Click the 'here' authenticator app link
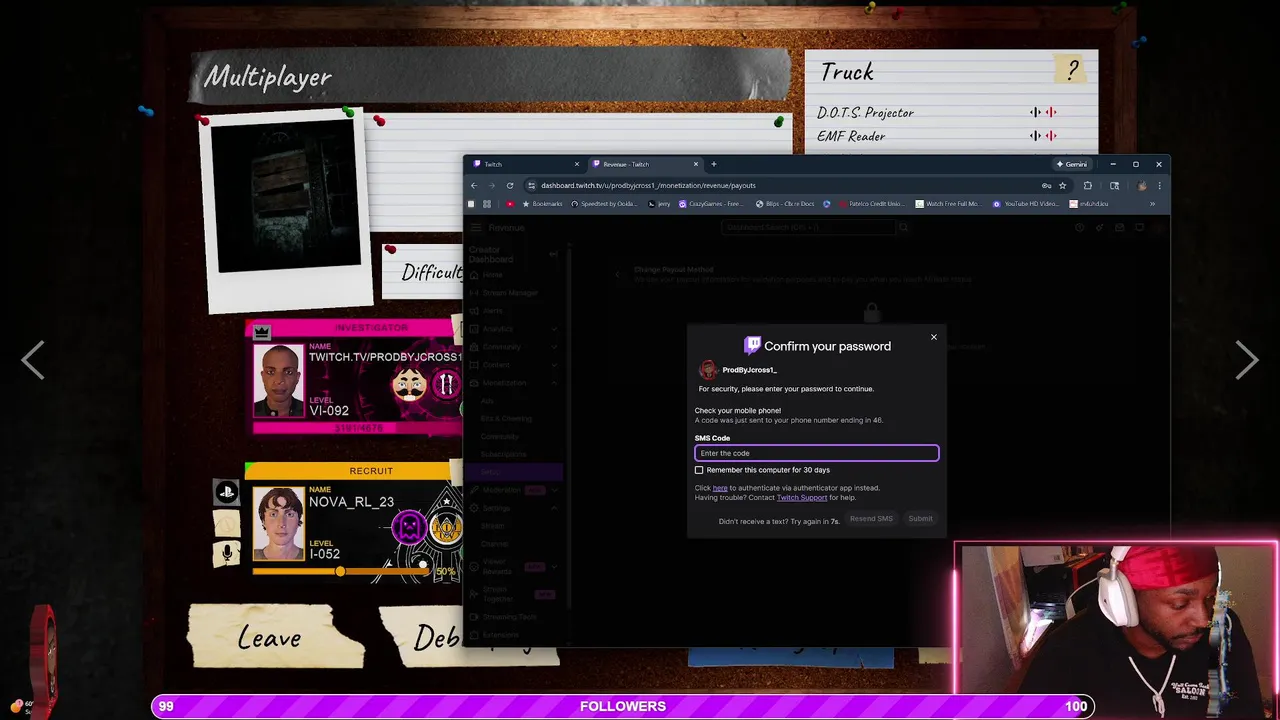 coord(720,488)
